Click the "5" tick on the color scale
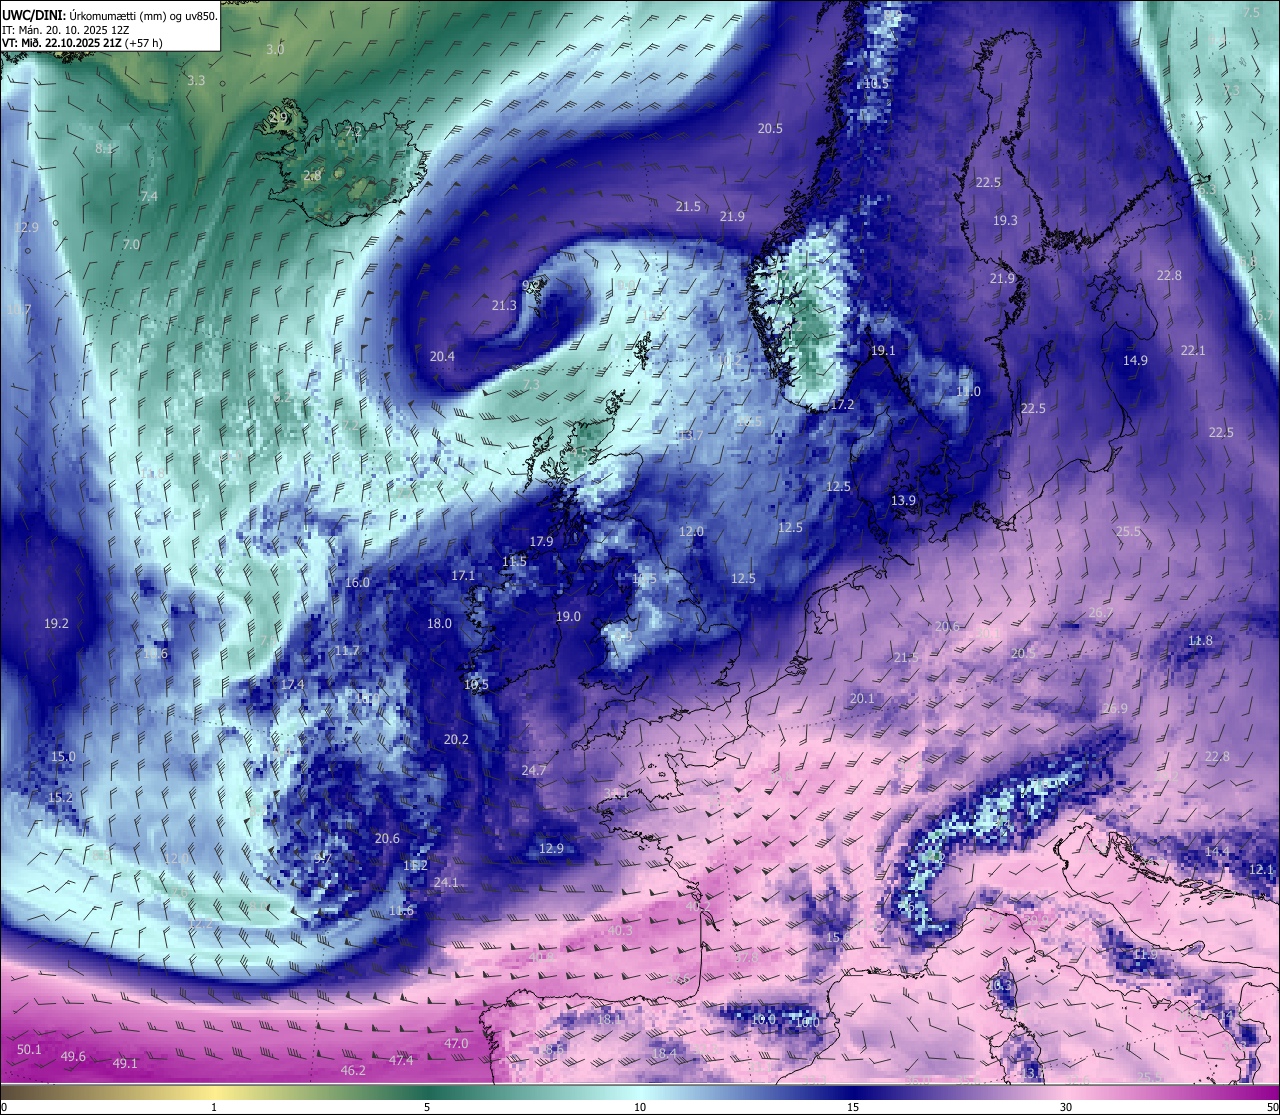Viewport: 1280px width, 1115px height. 427,1107
